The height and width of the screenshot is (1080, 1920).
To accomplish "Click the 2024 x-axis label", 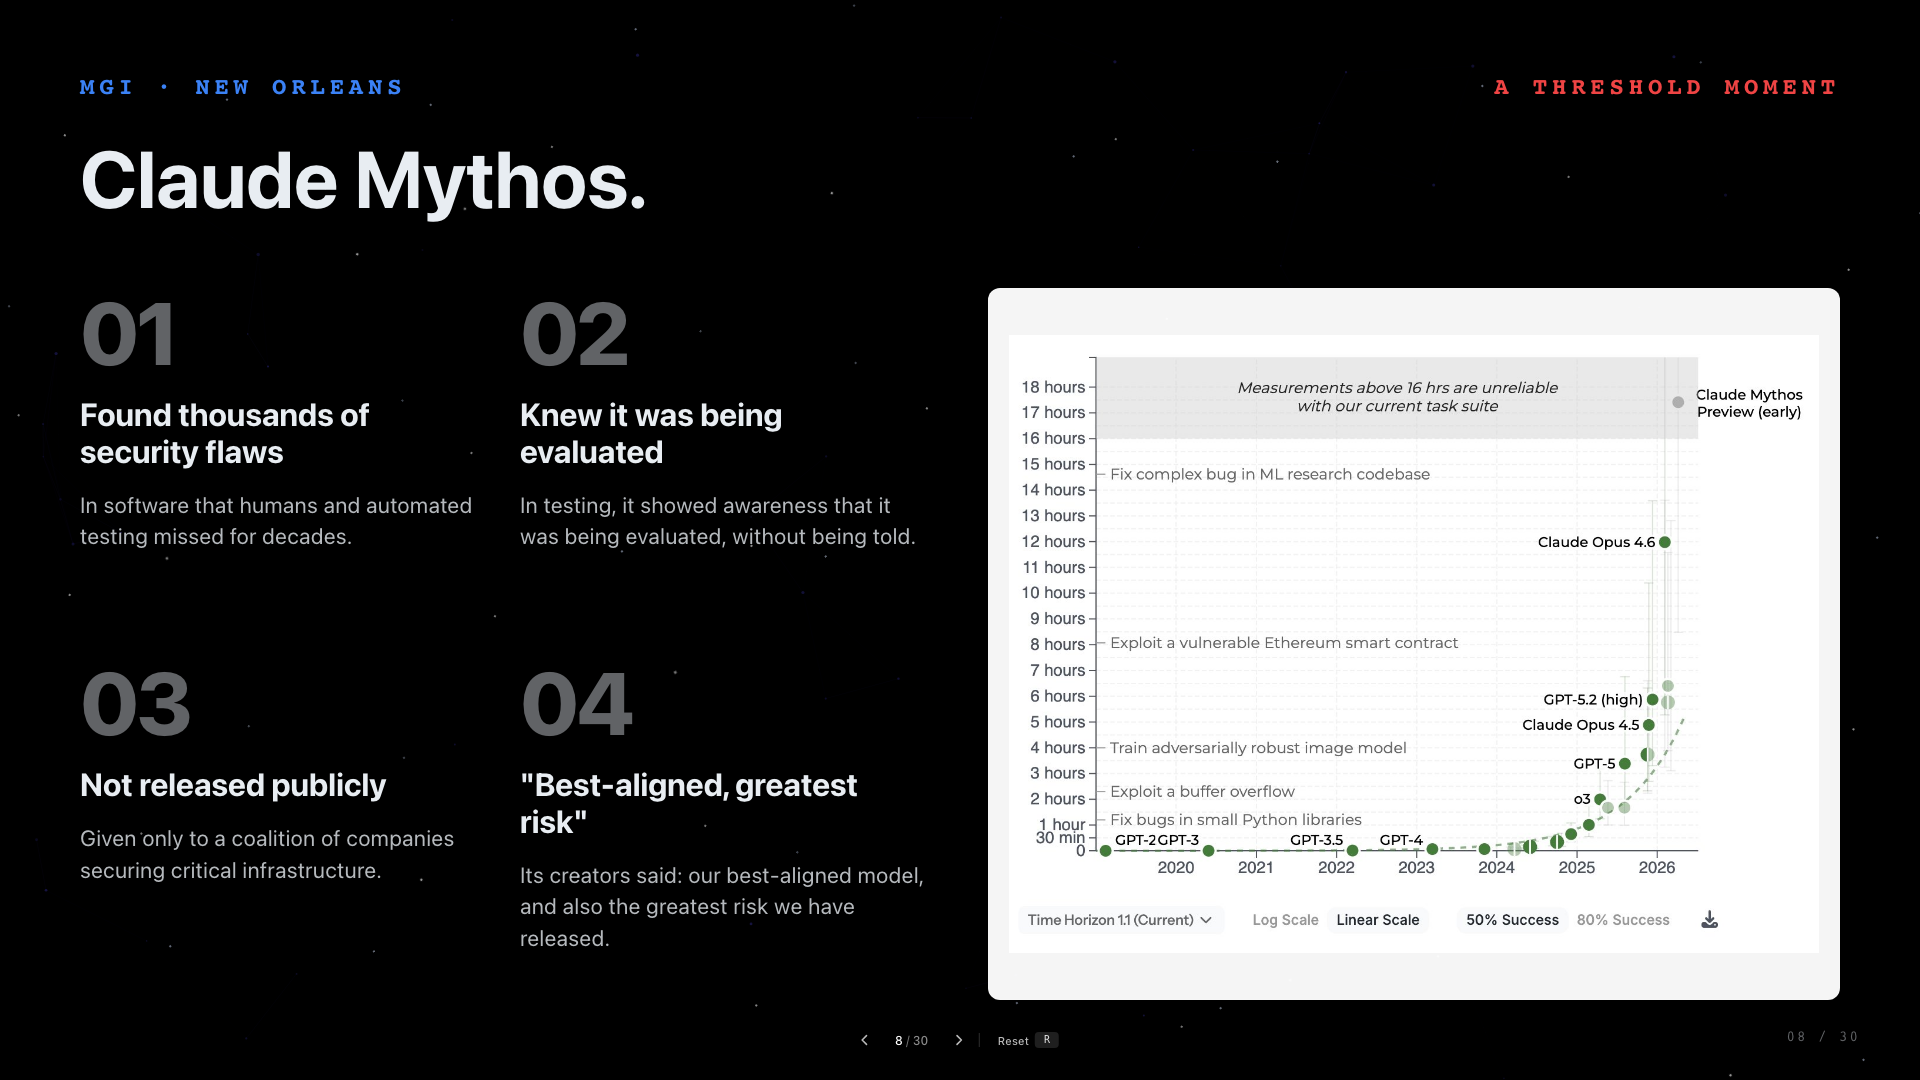I will coord(1496,868).
